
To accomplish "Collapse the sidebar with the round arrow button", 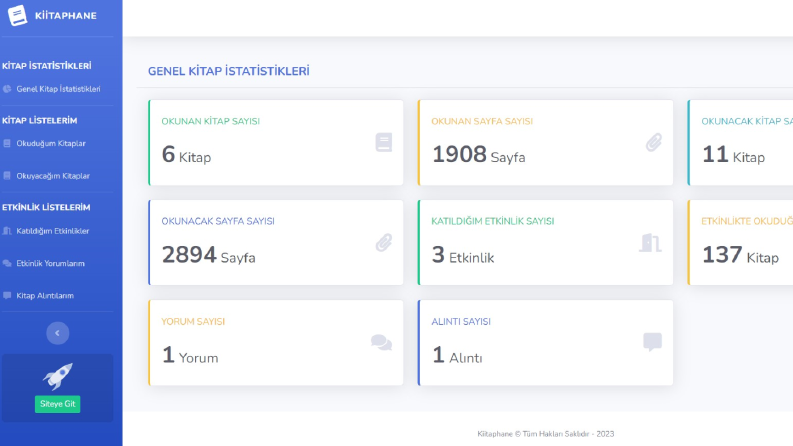I will point(58,333).
